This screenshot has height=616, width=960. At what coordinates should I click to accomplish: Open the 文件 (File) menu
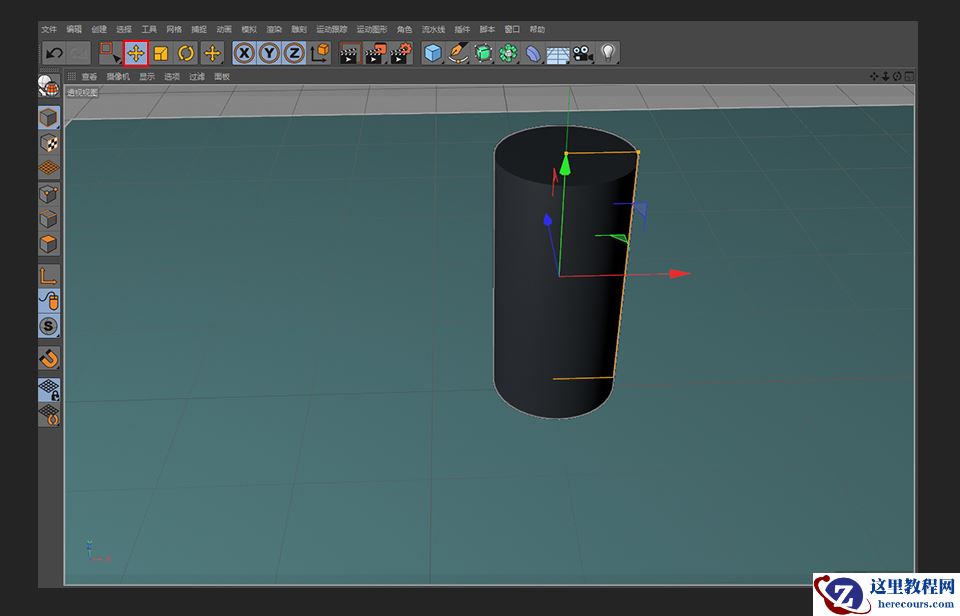pyautogui.click(x=49, y=30)
